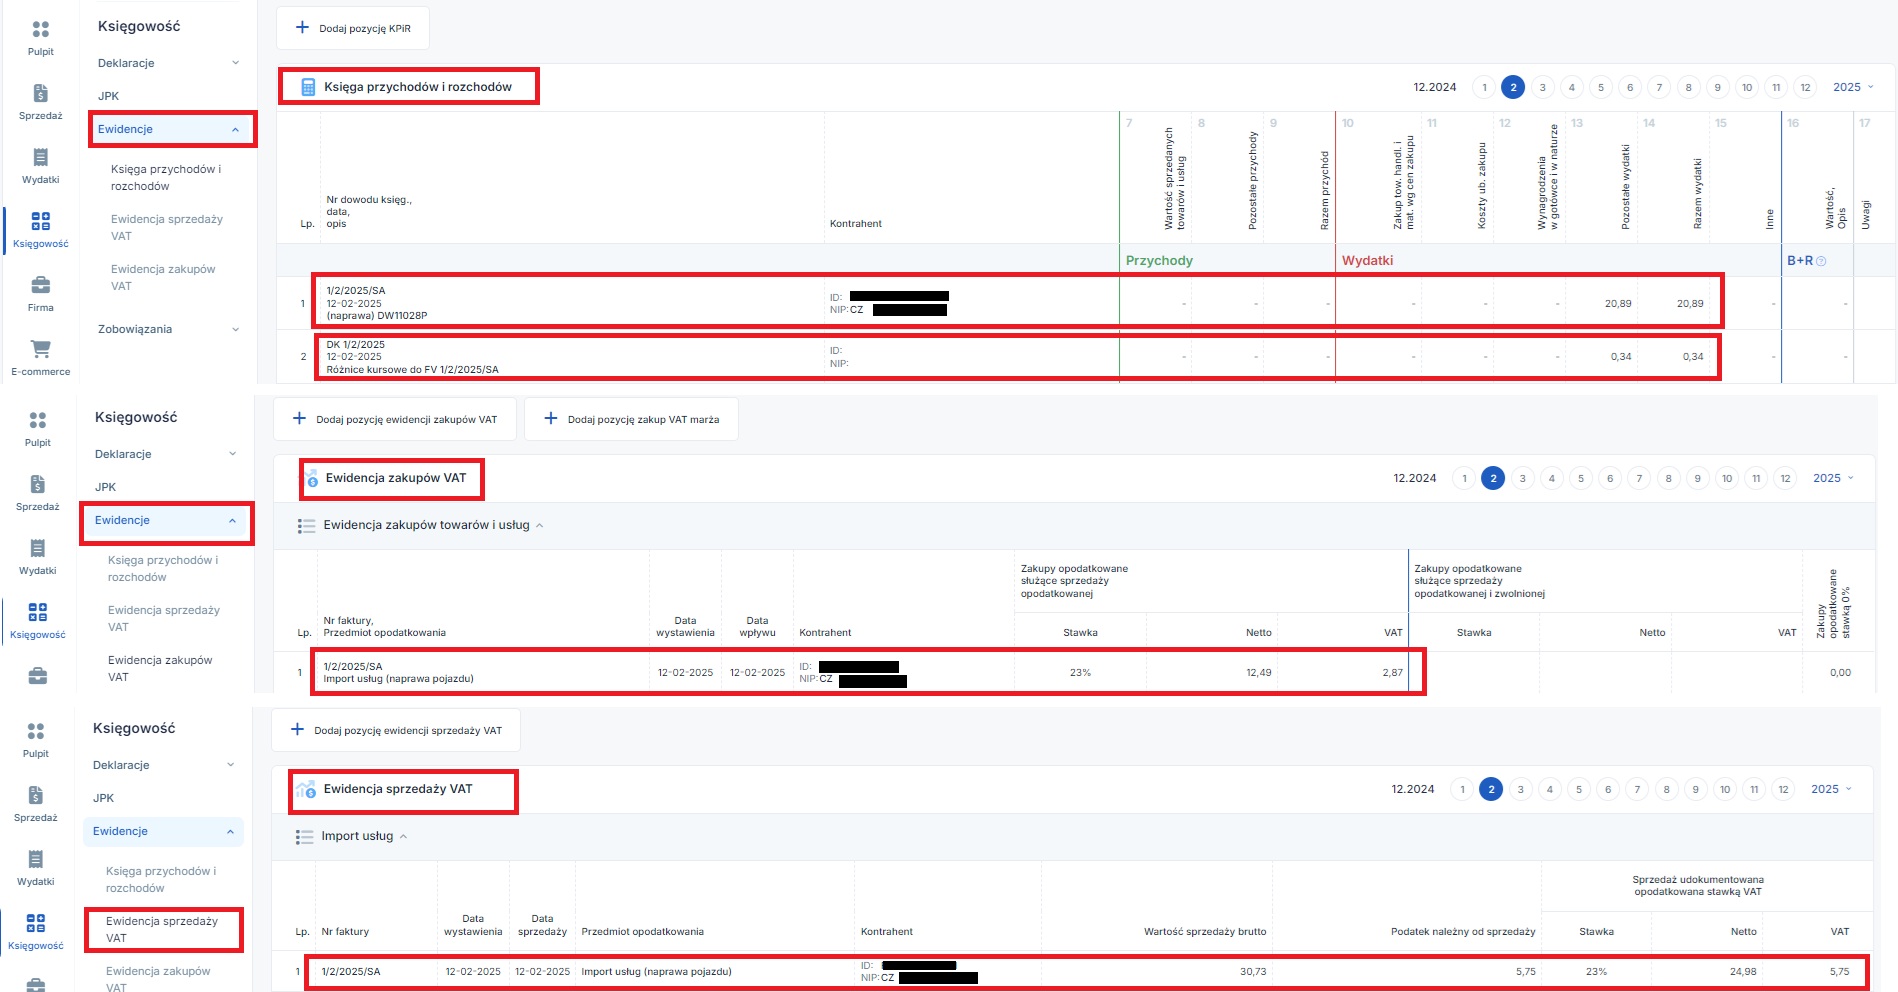The height and width of the screenshot is (992, 1898).
Task: Open JPK menu item in the KPiR view
Action: click(108, 96)
